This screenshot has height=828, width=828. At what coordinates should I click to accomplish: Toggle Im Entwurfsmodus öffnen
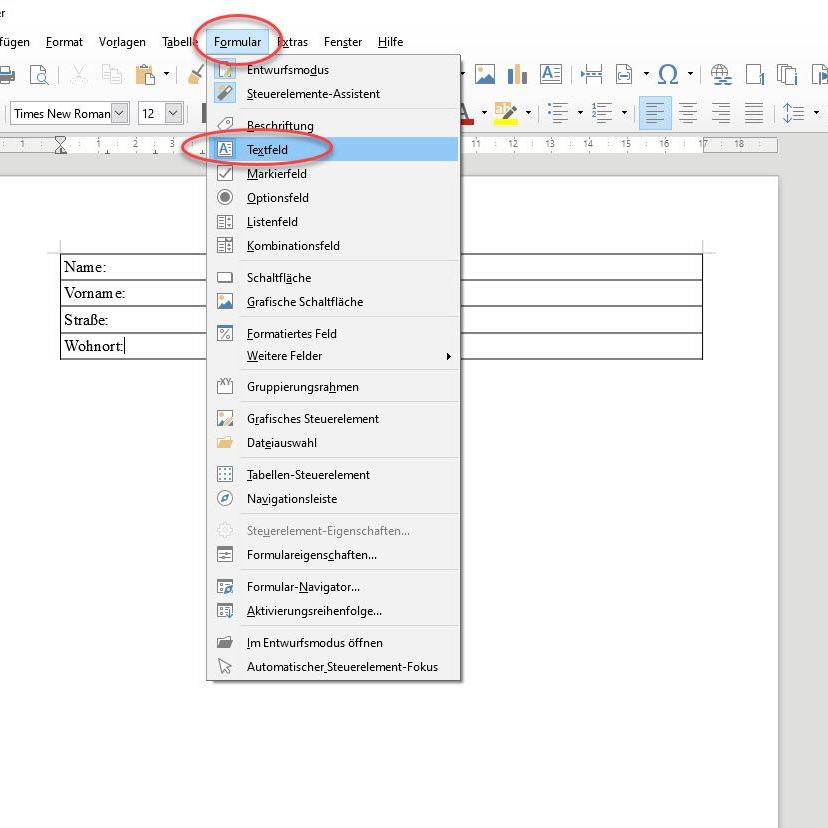tap(333, 643)
